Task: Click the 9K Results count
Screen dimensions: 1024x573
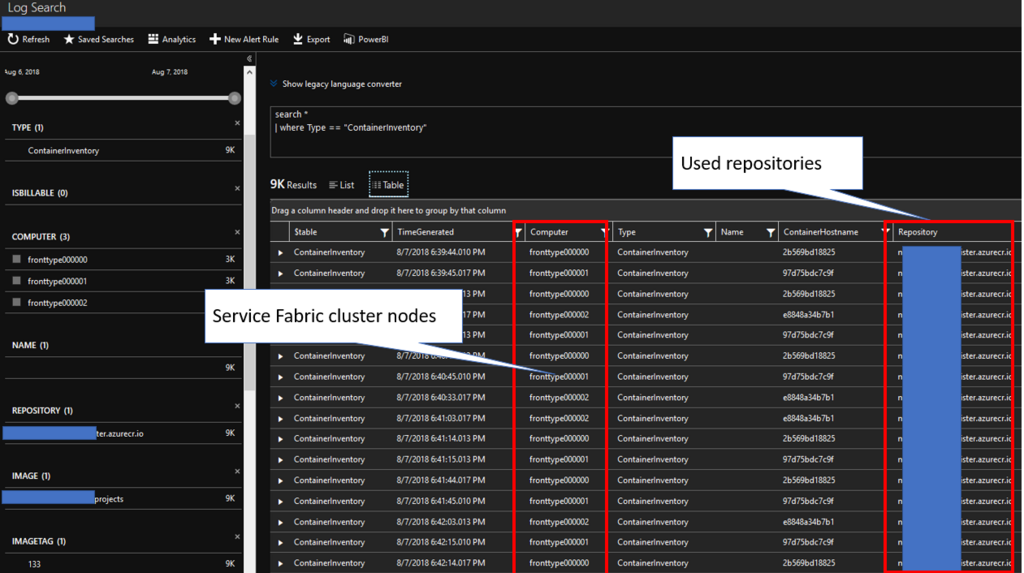Action: pos(293,185)
